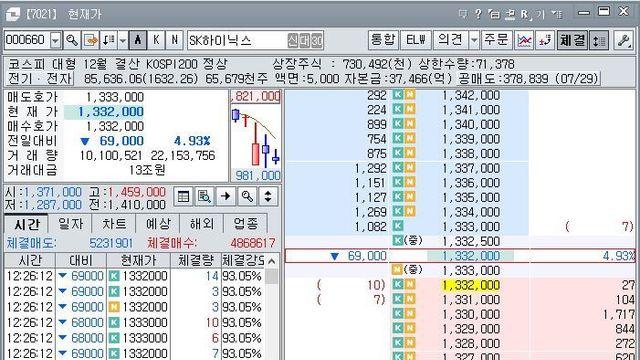This screenshot has width=640, height=360.
Task: Click the stock code field 000660
Action: pyautogui.click(x=27, y=40)
